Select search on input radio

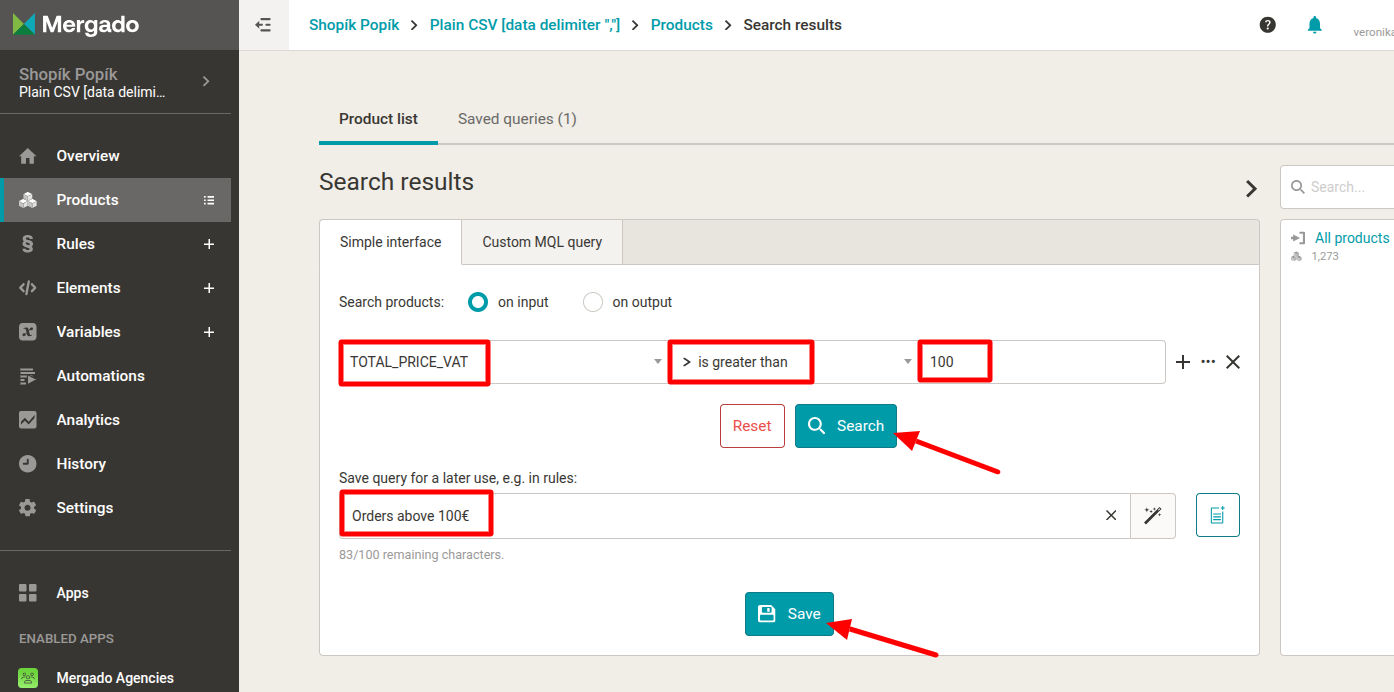tap(478, 302)
